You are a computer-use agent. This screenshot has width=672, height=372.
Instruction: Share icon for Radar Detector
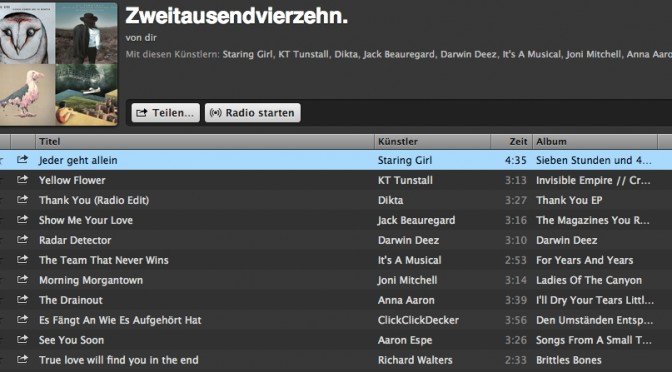point(22,240)
